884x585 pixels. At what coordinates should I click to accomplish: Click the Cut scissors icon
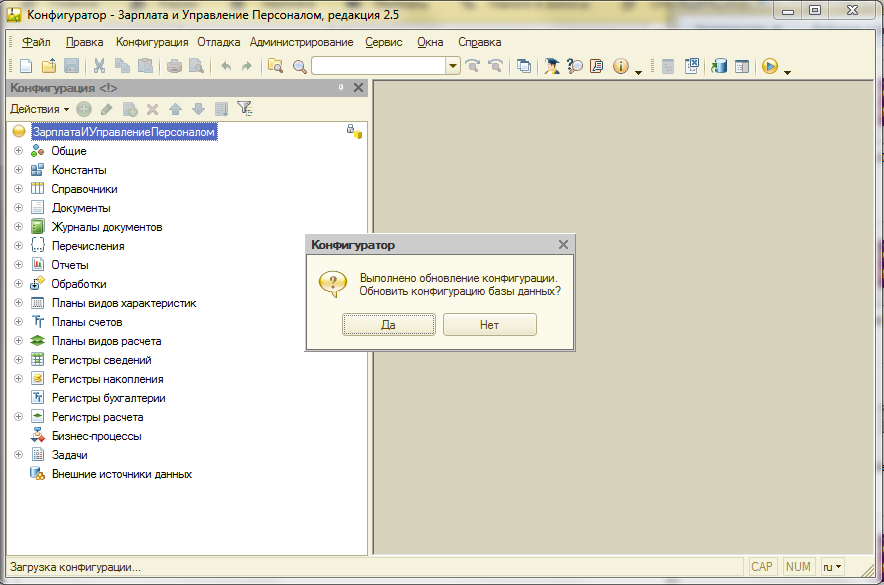[x=99, y=66]
